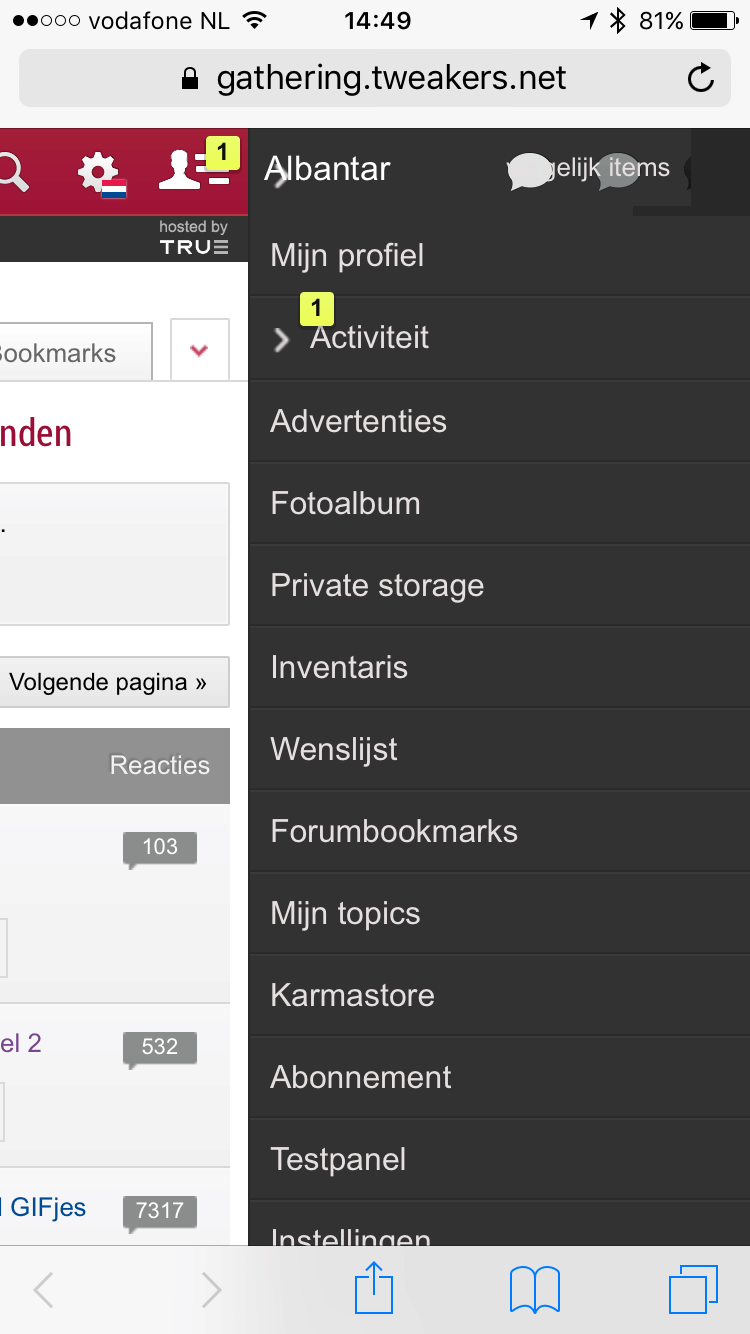Open Safari bookmarks with the book icon
Image resolution: width=750 pixels, height=1334 pixels.
534,1289
